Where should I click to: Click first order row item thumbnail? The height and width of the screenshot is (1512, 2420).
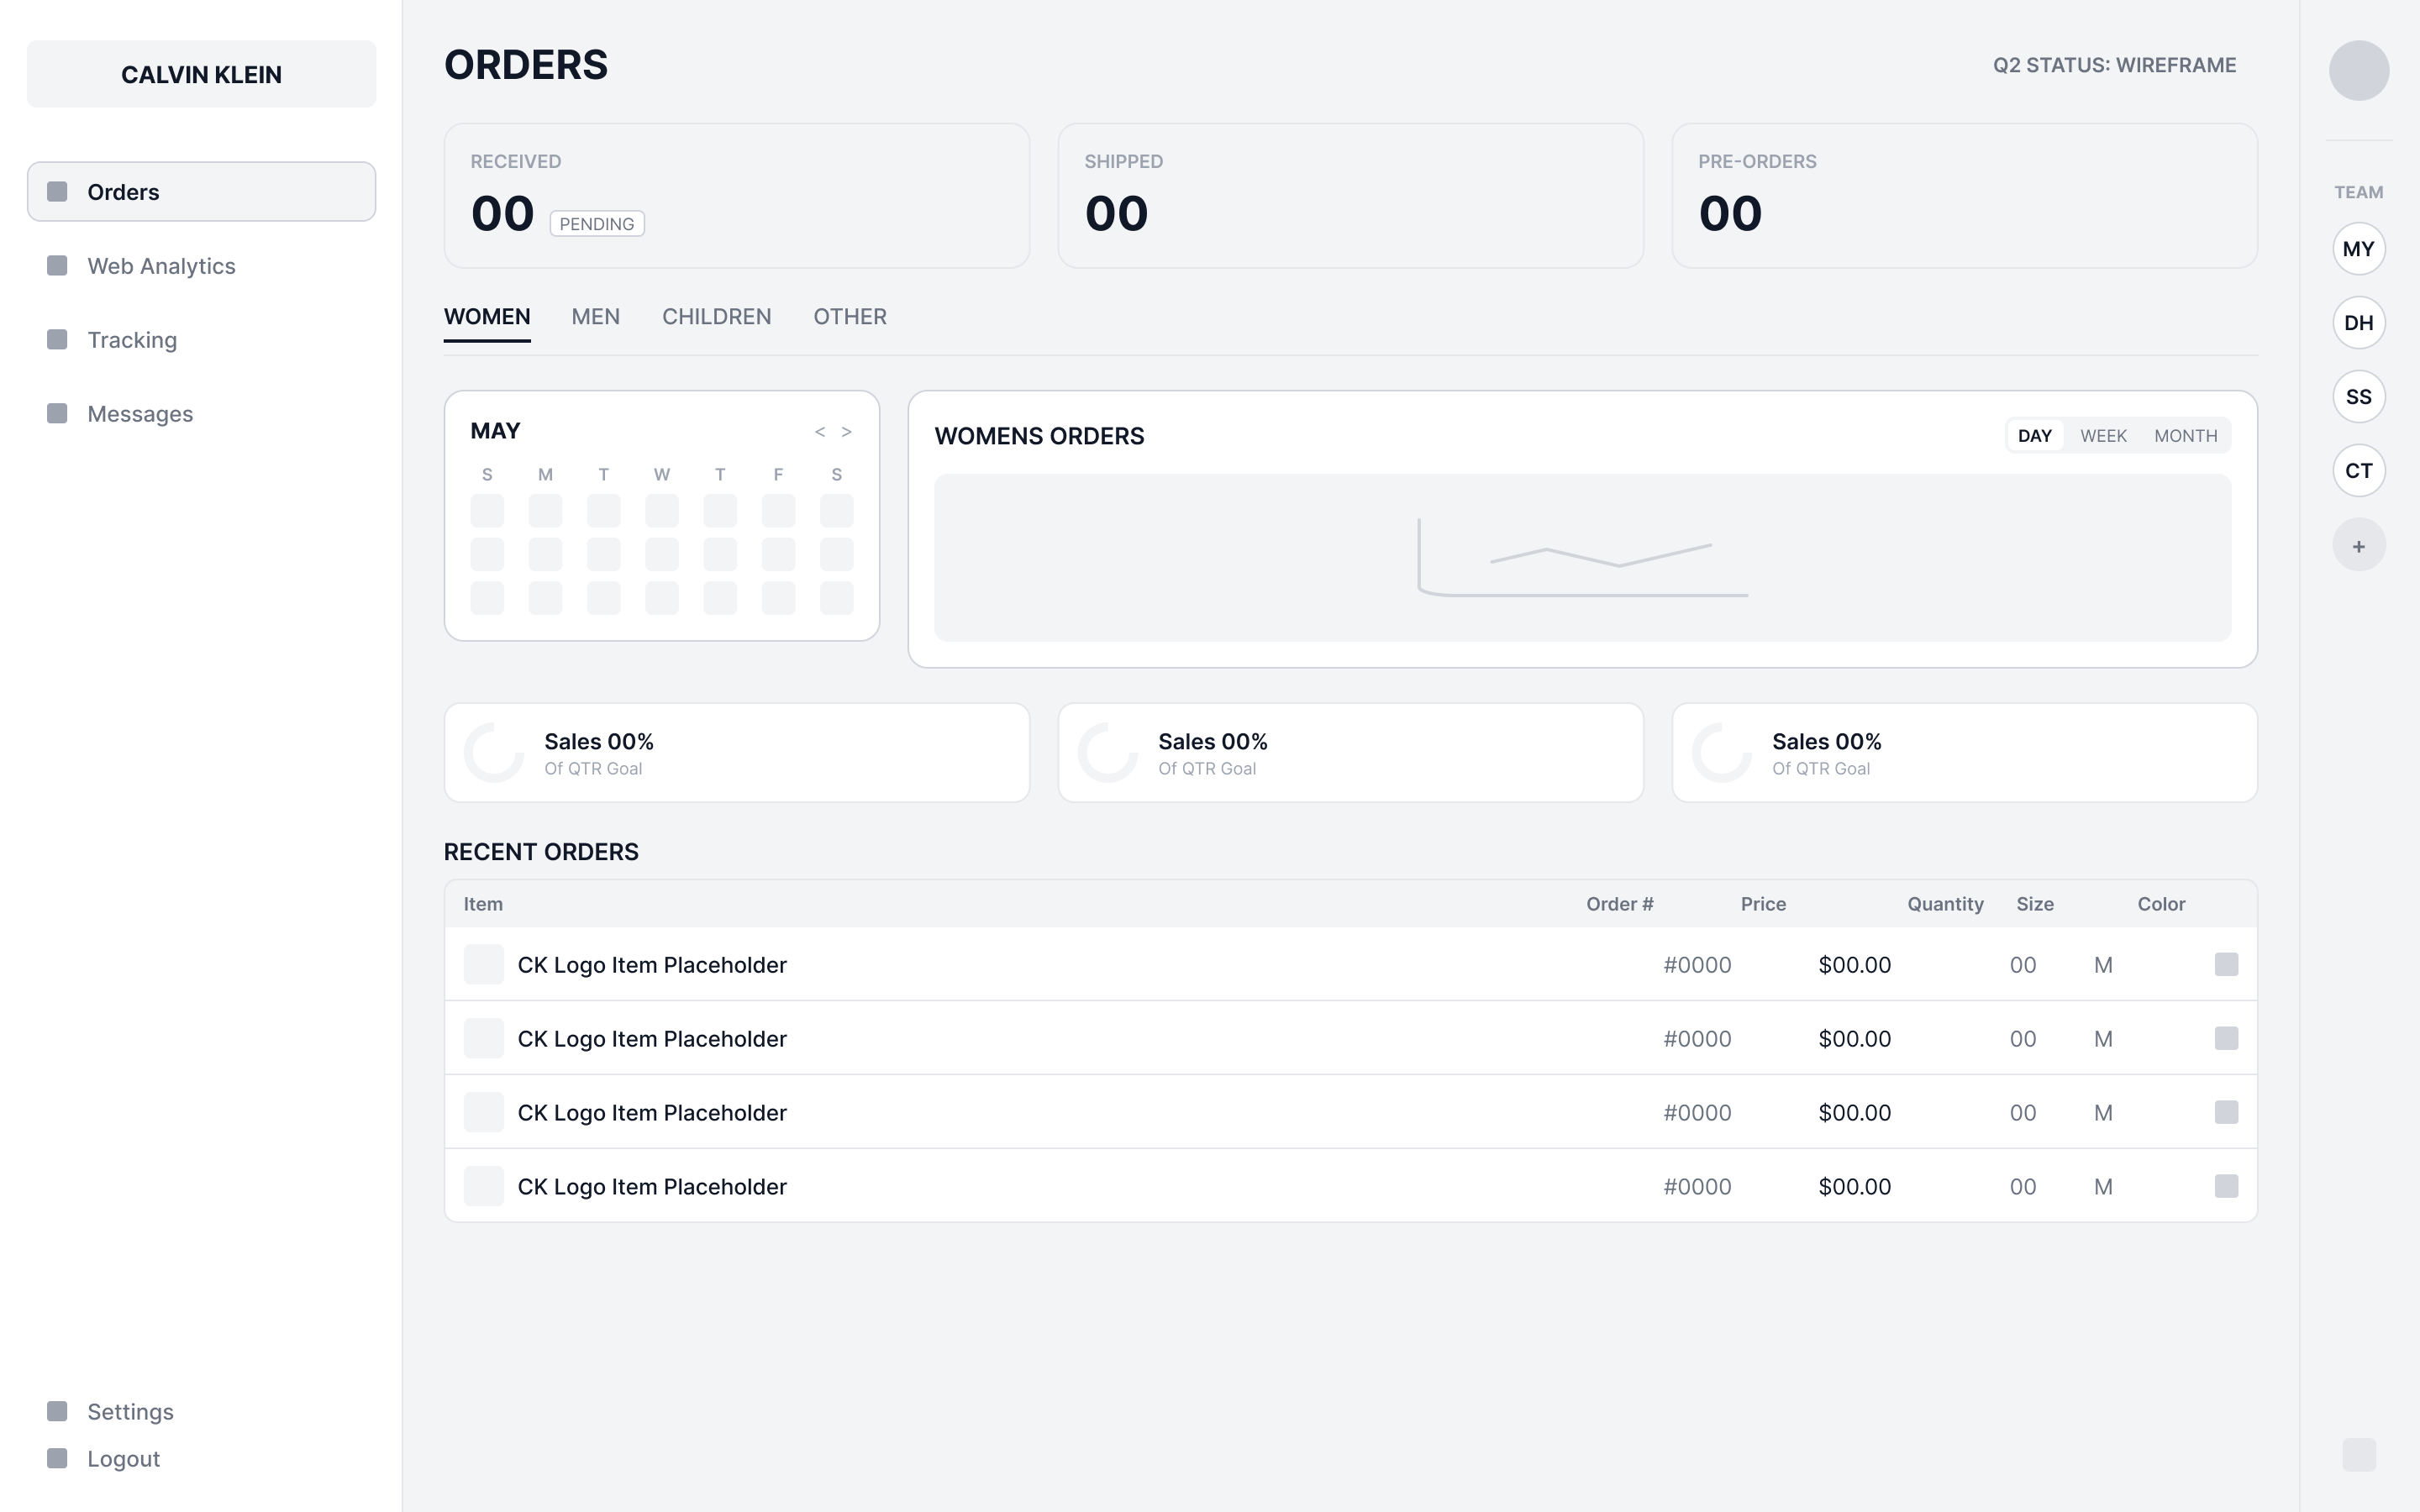click(484, 964)
